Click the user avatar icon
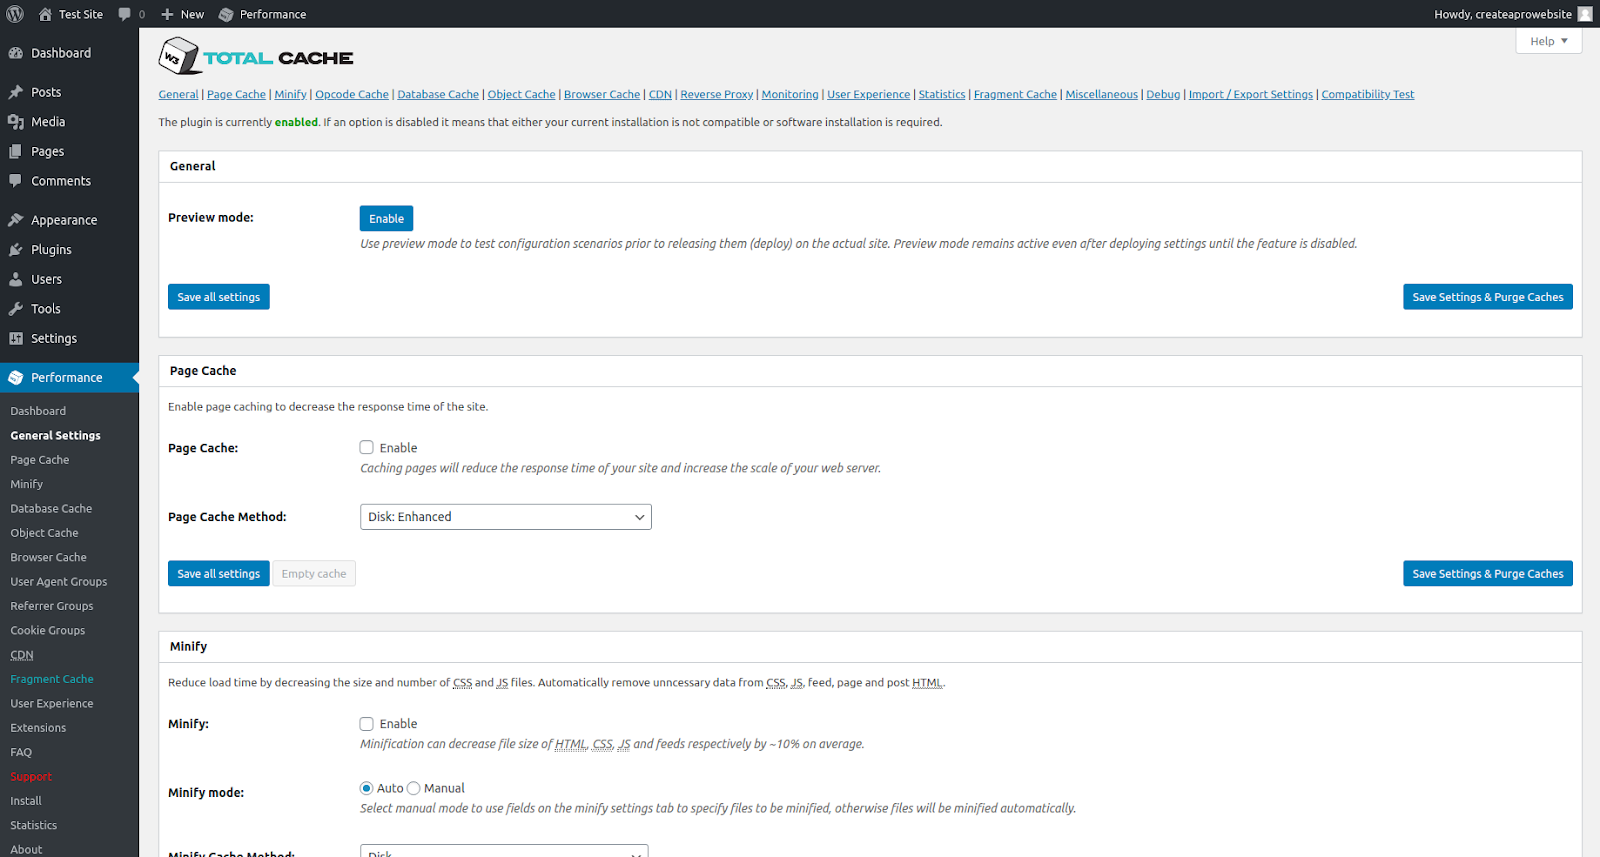The height and width of the screenshot is (857, 1600). point(1585,14)
